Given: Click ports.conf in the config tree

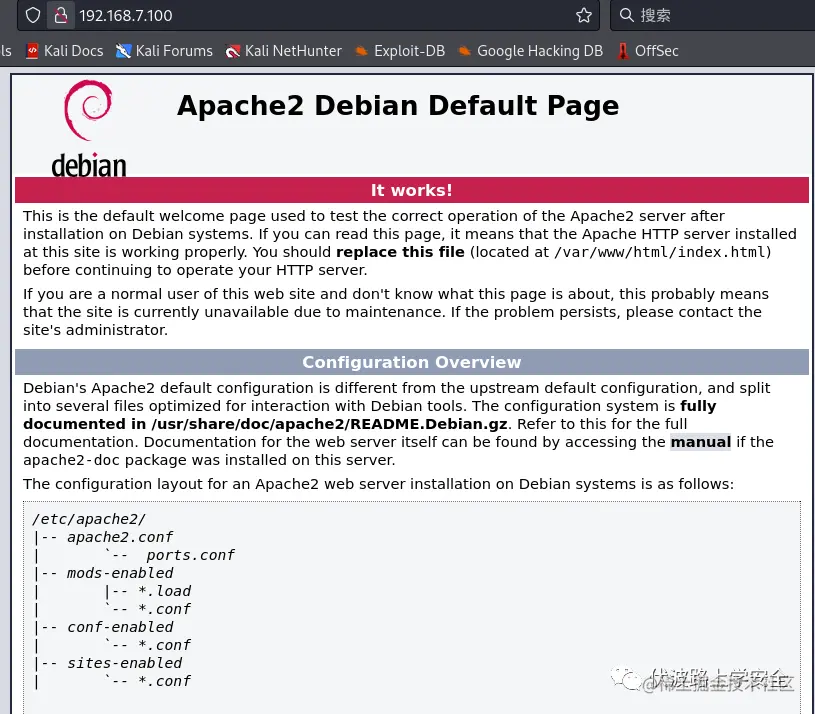Looking at the screenshot, I should pos(190,556).
